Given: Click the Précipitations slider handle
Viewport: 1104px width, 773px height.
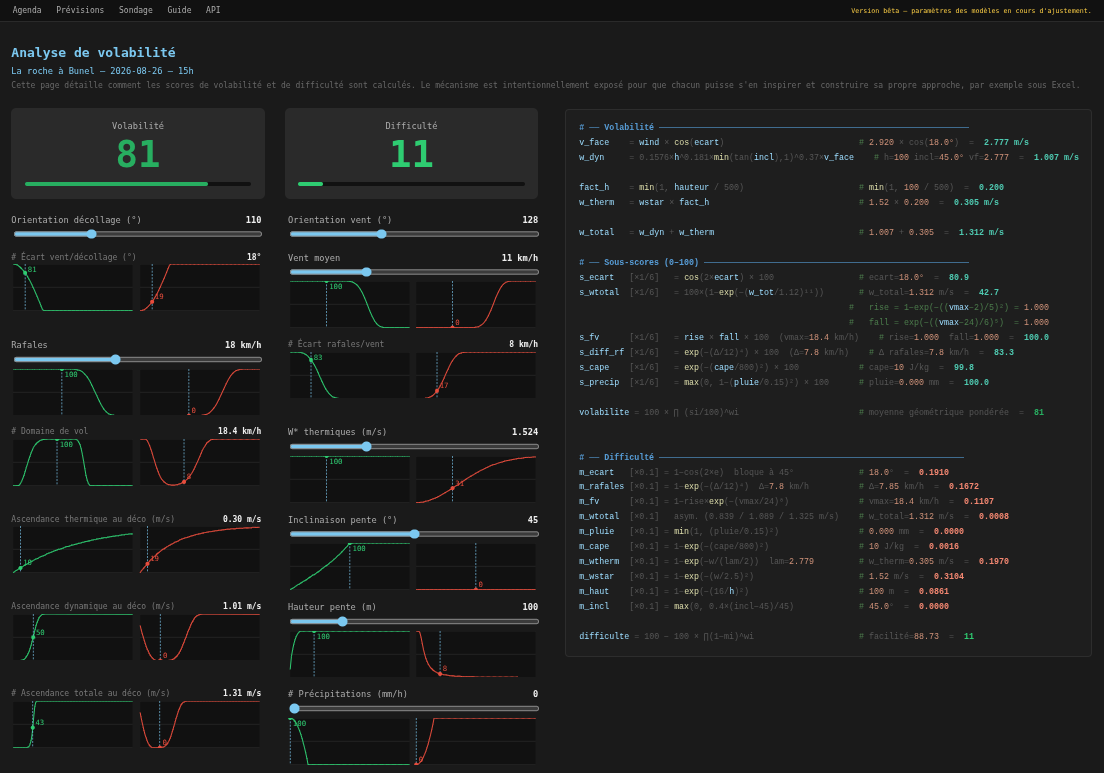Looking at the screenshot, I should (x=294, y=708).
